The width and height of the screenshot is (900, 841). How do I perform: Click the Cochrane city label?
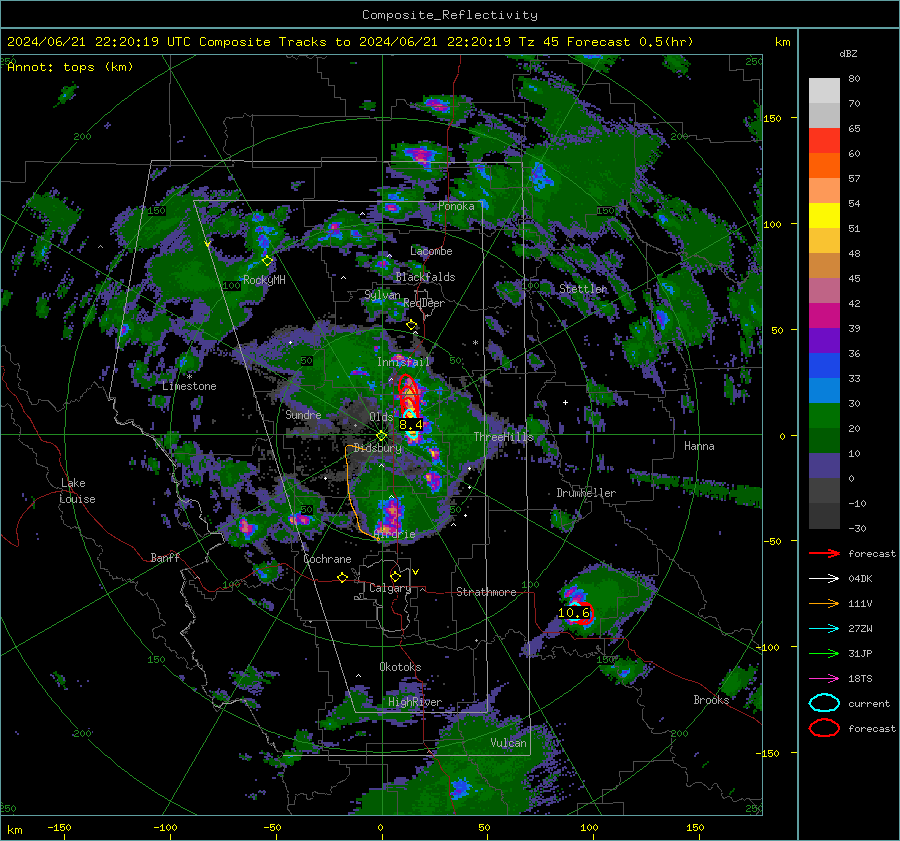point(327,559)
